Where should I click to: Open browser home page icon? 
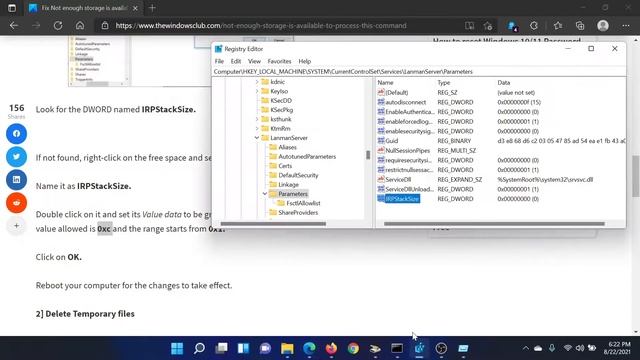pyautogui.click(x=80, y=25)
